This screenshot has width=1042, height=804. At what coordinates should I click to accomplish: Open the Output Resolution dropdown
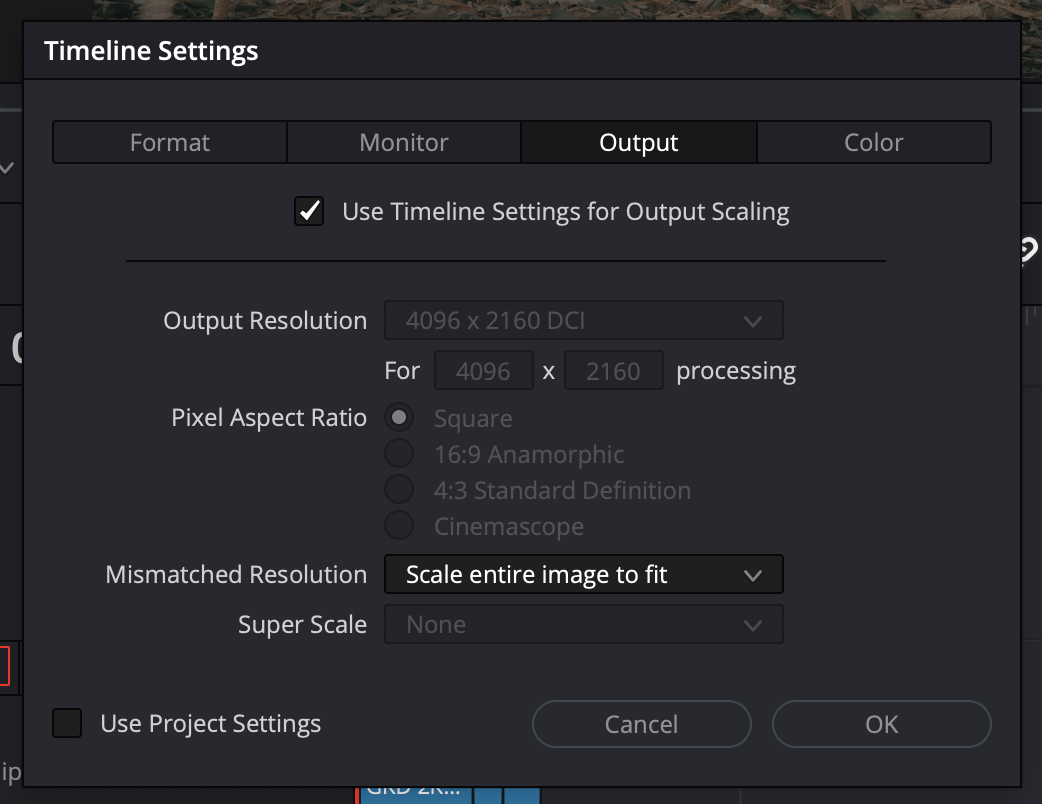pyautogui.click(x=583, y=321)
